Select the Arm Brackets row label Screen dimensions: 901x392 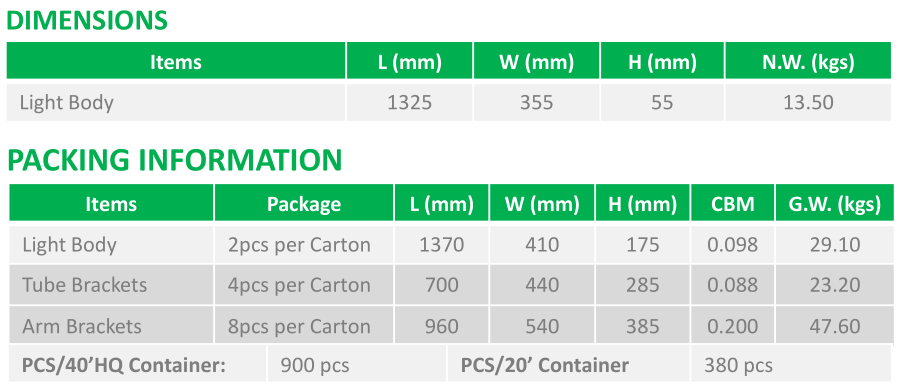tap(82, 326)
